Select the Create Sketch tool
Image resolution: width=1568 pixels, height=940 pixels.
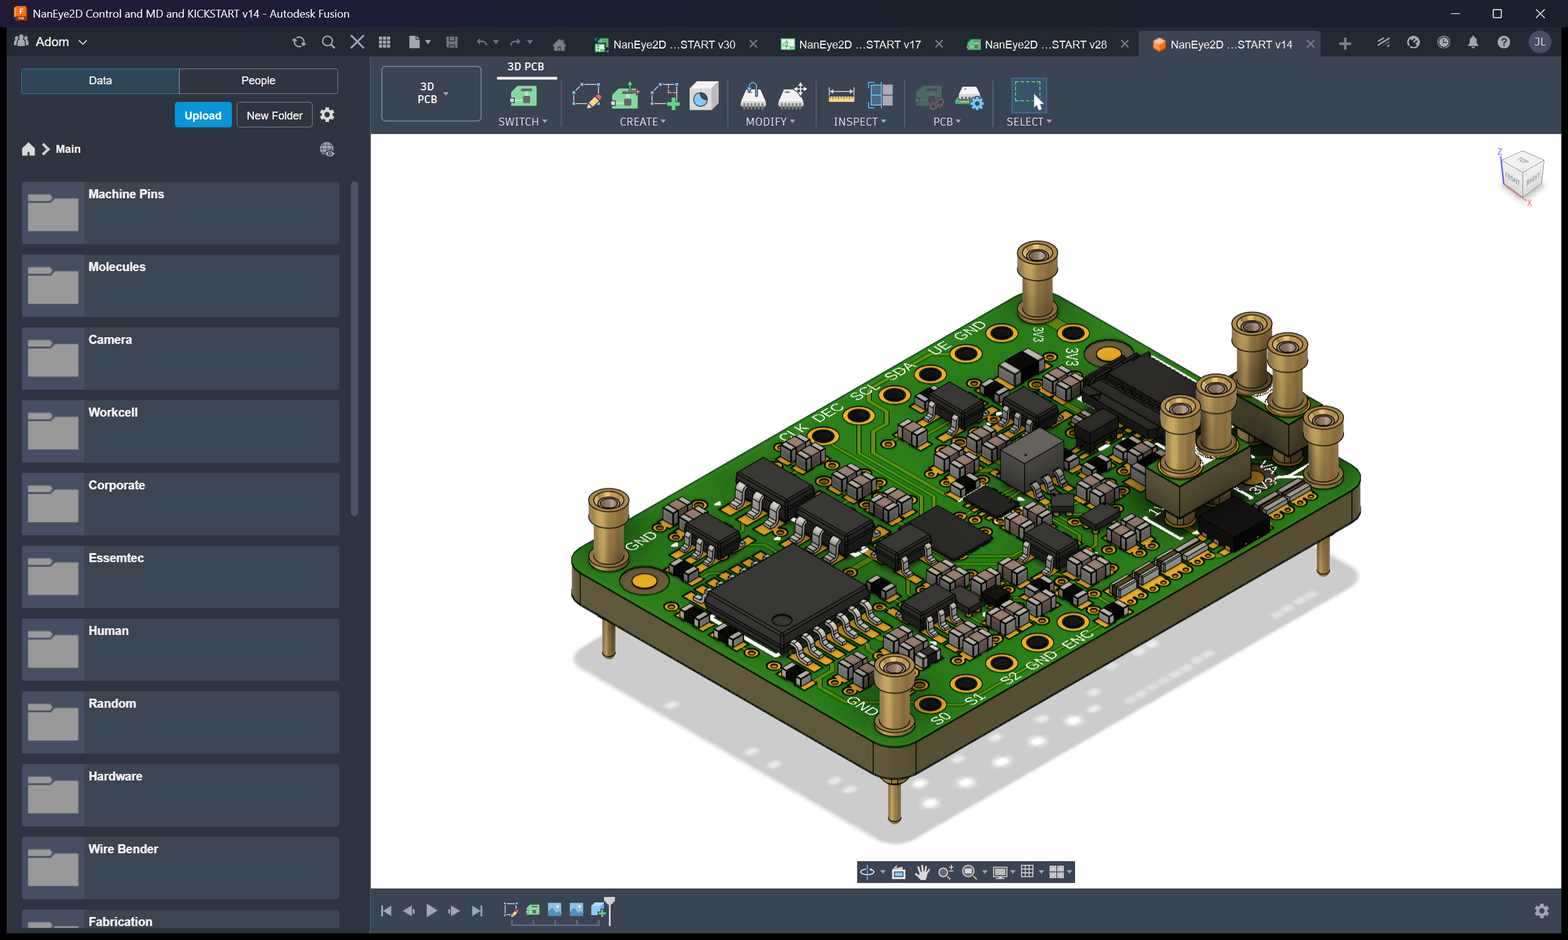[586, 96]
